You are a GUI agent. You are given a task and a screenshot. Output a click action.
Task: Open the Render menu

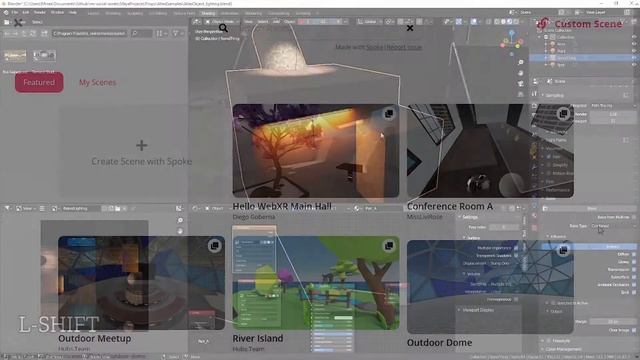click(40, 13)
